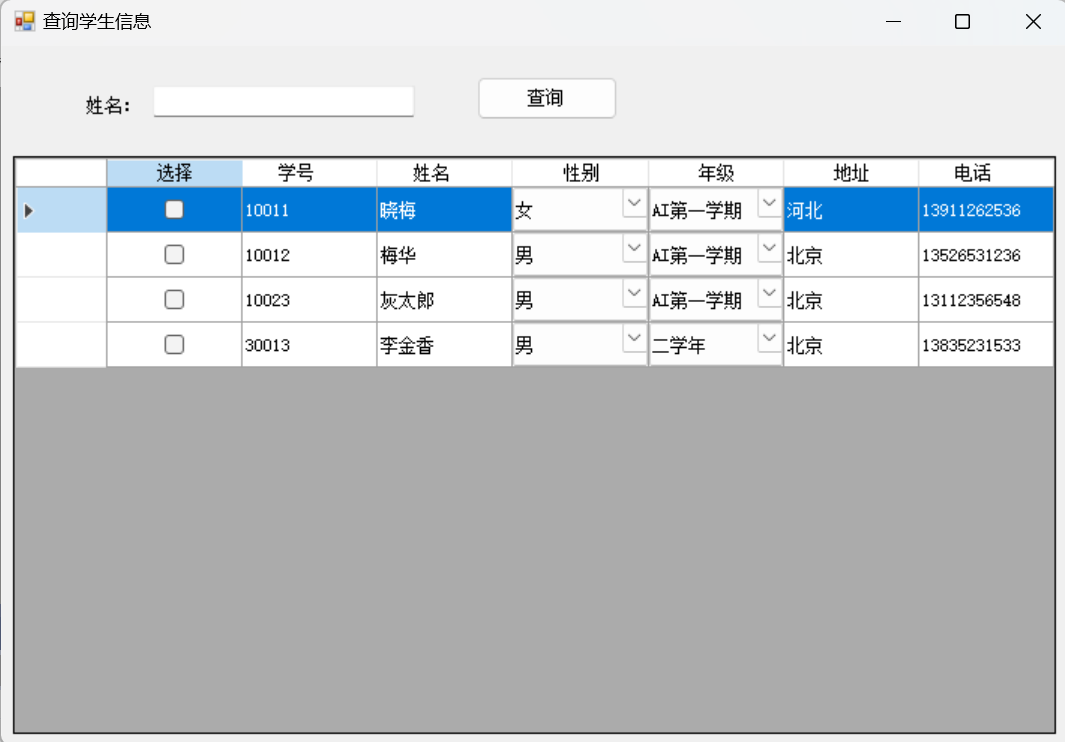Check the checkbox for student 10011
This screenshot has width=1065, height=742.
pos(174,210)
